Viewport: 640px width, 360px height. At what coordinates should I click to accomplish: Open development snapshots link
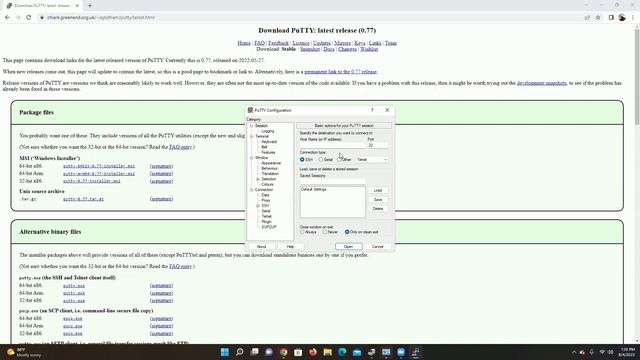(542, 83)
